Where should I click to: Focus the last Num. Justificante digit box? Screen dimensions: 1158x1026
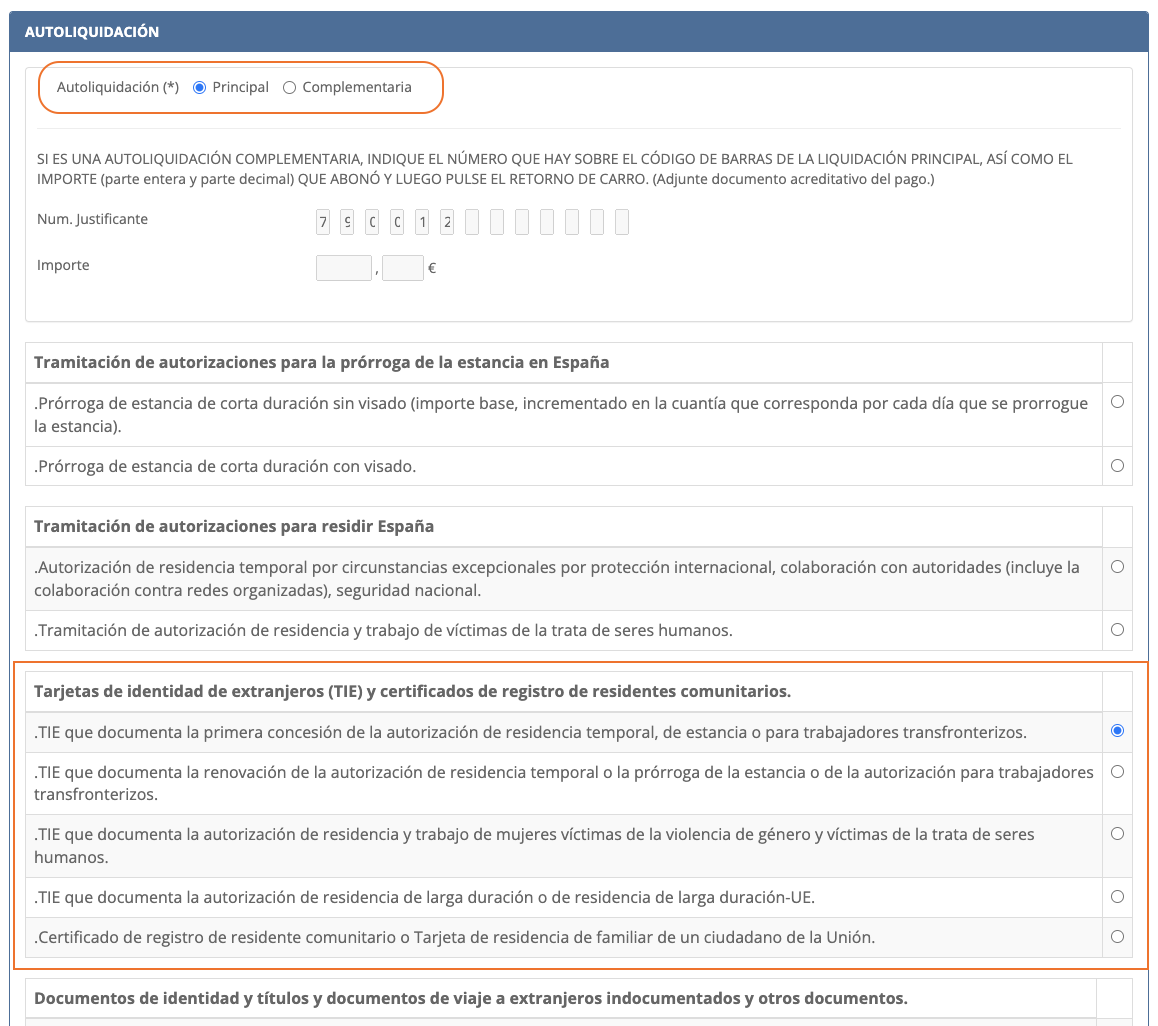[622, 222]
